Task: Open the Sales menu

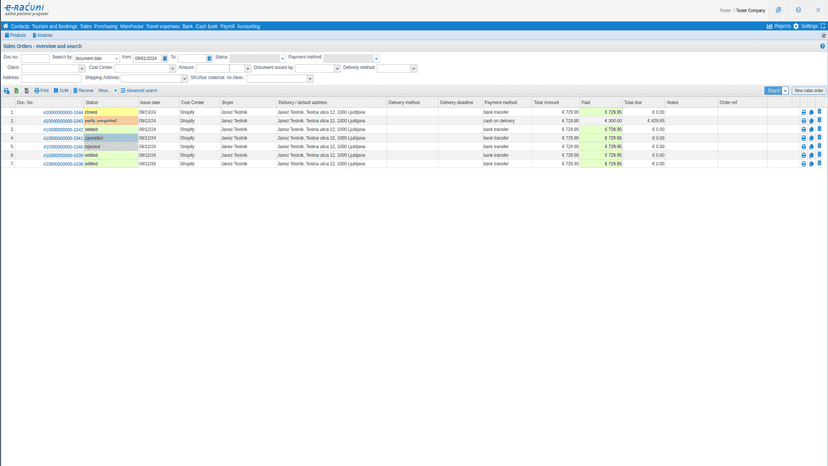Action: point(86,26)
